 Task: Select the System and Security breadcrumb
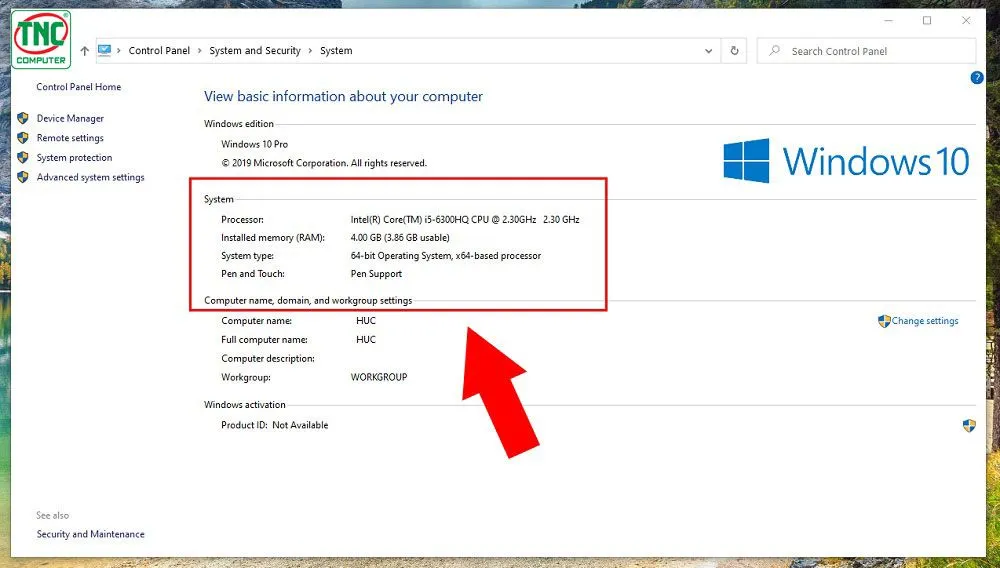tap(255, 51)
